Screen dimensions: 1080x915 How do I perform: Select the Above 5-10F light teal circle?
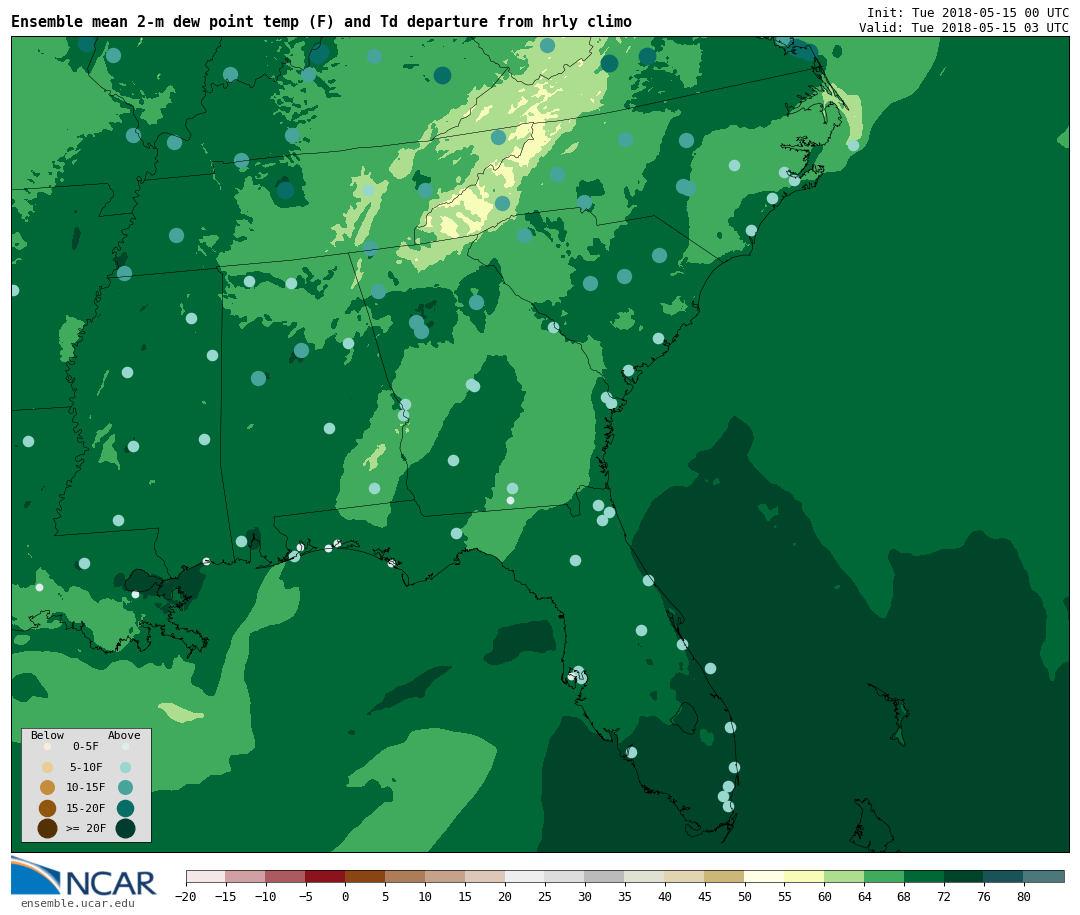(x=125, y=768)
